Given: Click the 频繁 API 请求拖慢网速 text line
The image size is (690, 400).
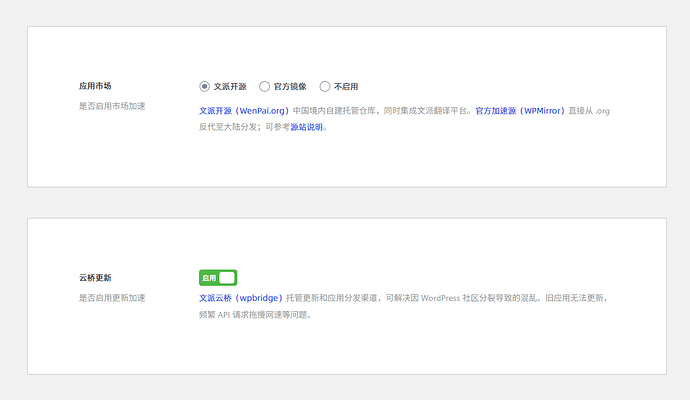Looking at the screenshot, I should tap(255, 314).
